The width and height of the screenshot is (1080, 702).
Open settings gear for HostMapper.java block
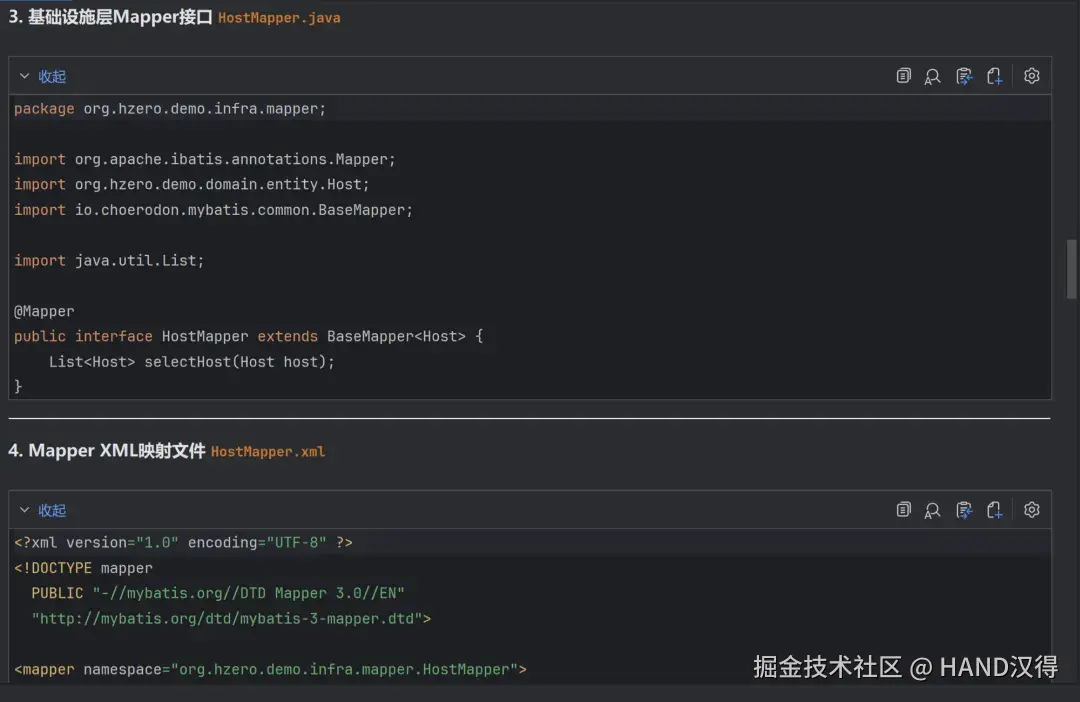1032,76
